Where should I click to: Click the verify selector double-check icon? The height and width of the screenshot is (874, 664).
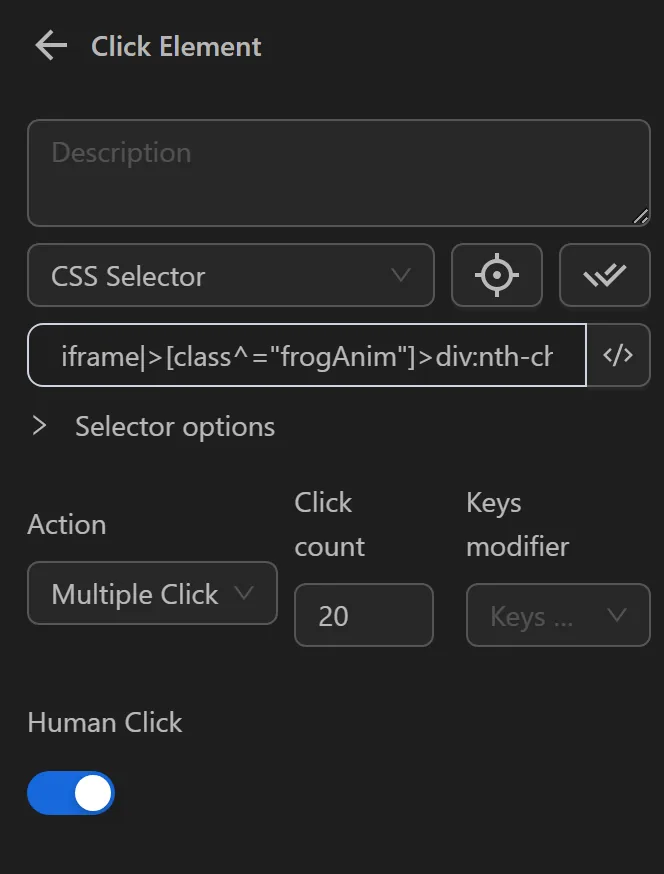[x=604, y=275]
